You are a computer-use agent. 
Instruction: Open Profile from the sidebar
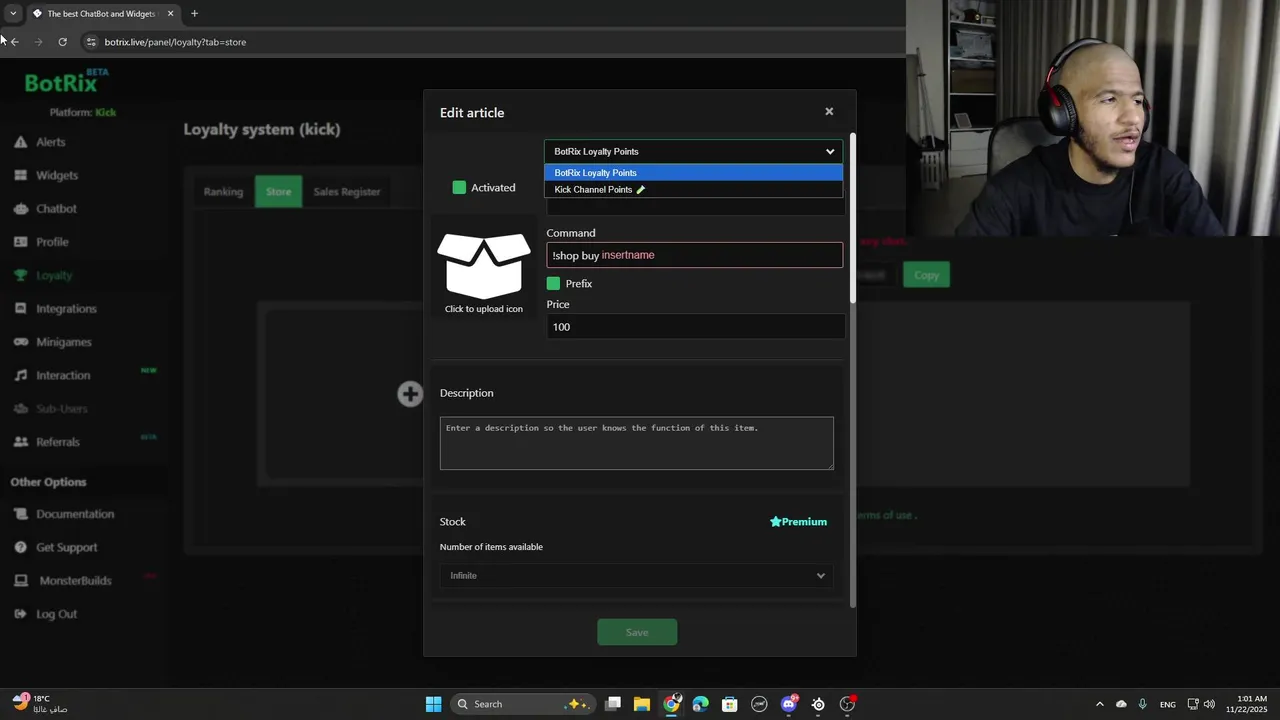click(x=52, y=241)
